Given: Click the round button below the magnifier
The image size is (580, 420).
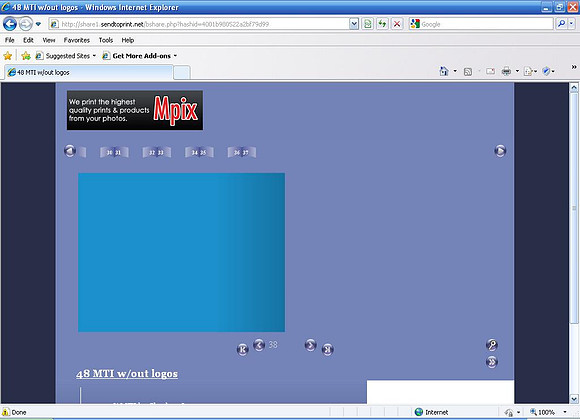Looking at the screenshot, I should 492,362.
